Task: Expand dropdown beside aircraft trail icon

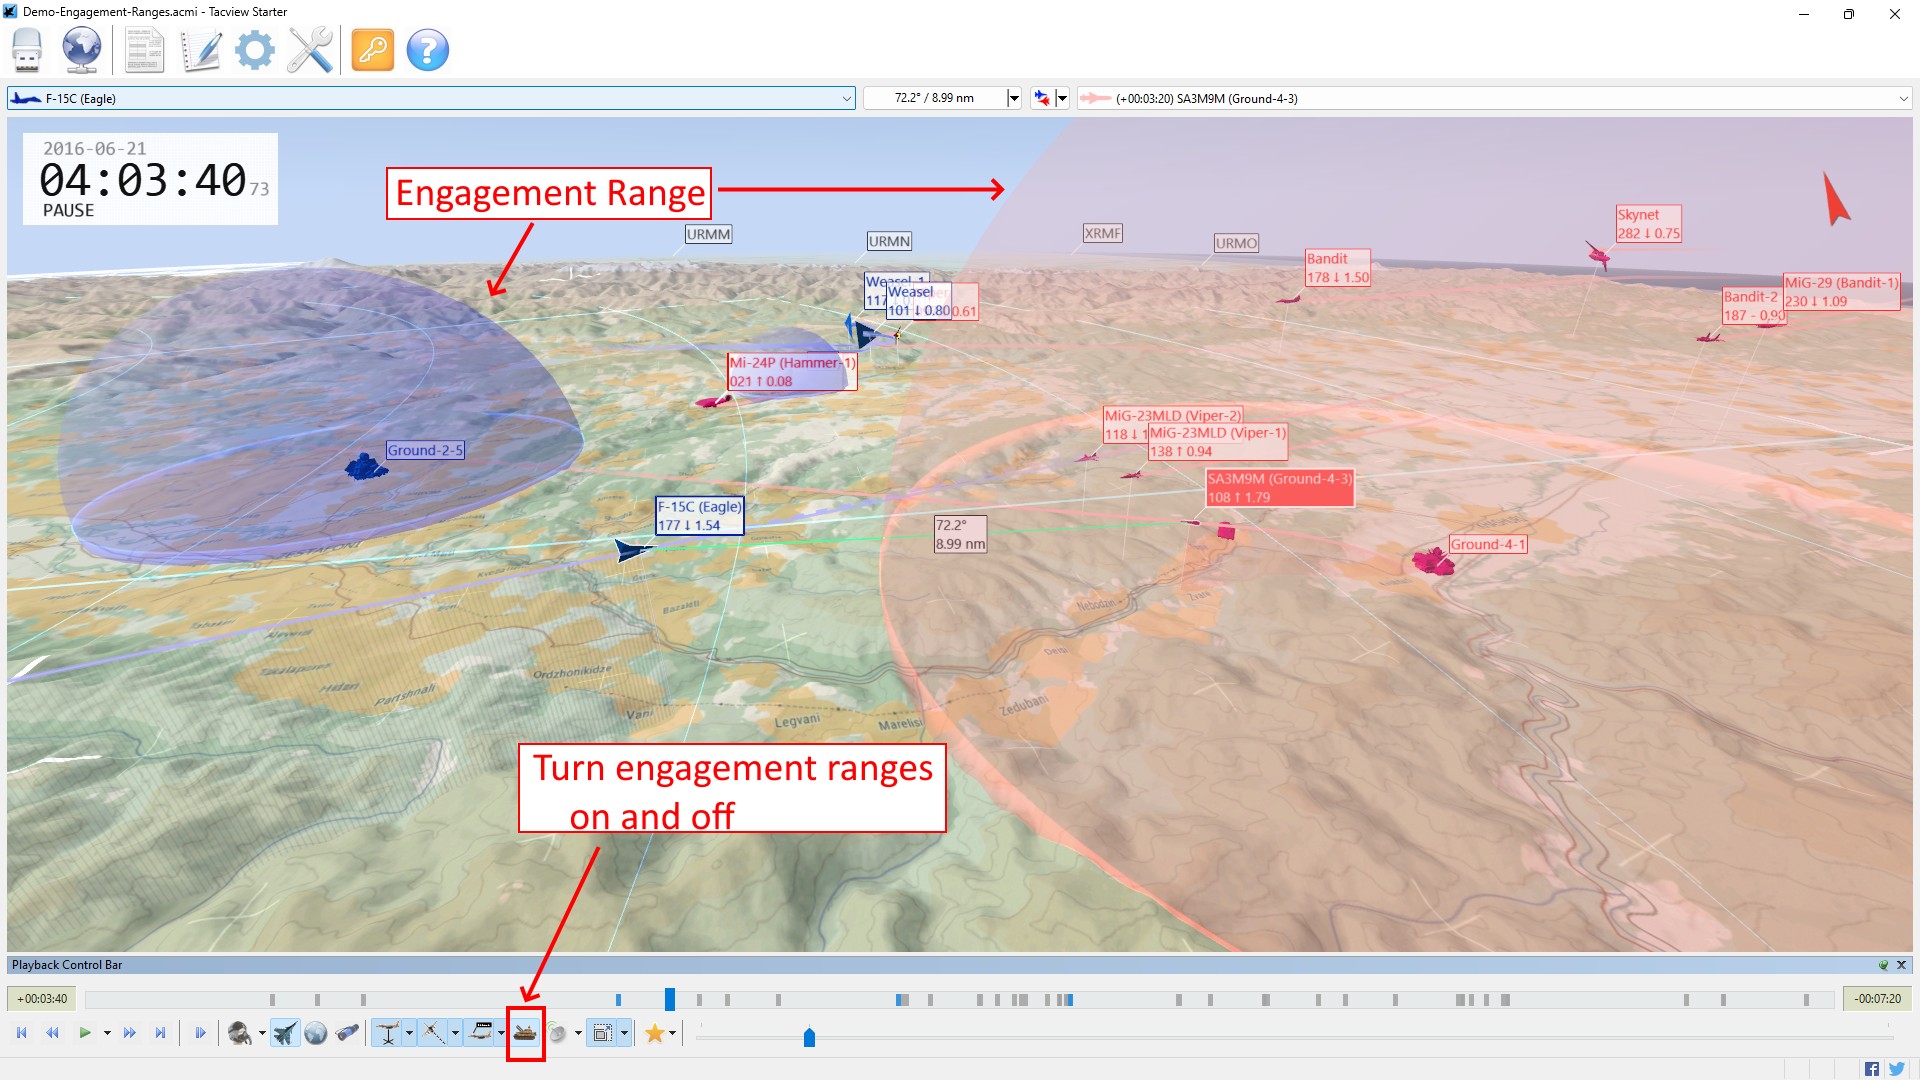Action: pyautogui.click(x=455, y=1033)
